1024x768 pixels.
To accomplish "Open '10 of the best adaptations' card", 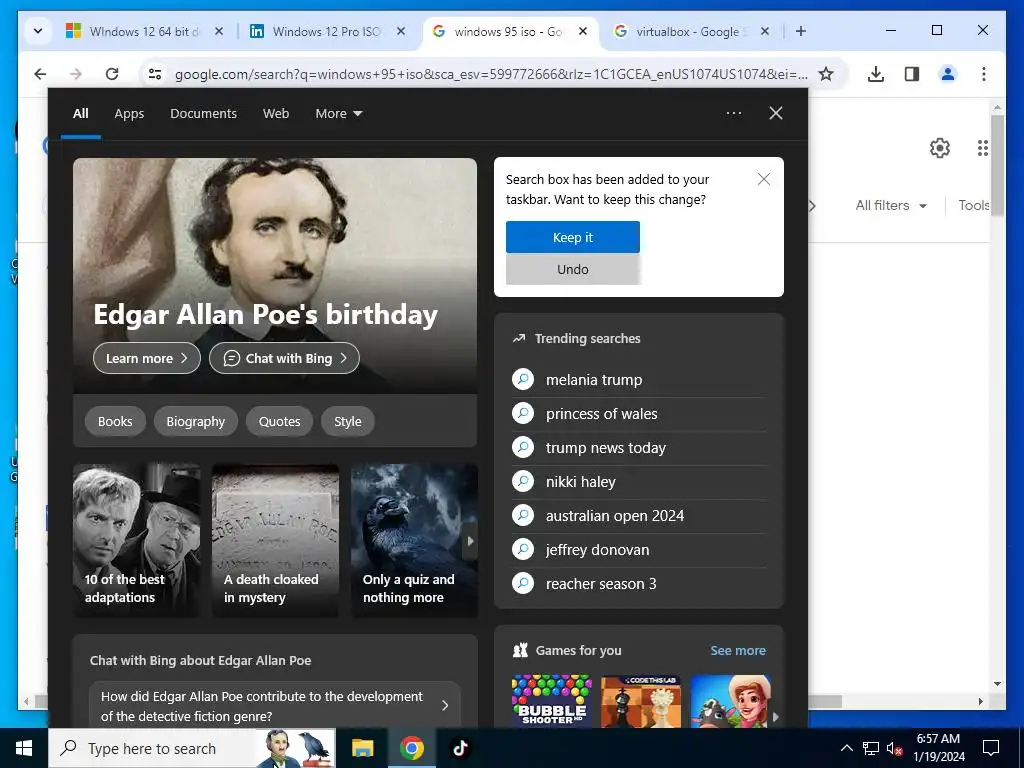I will coord(136,540).
